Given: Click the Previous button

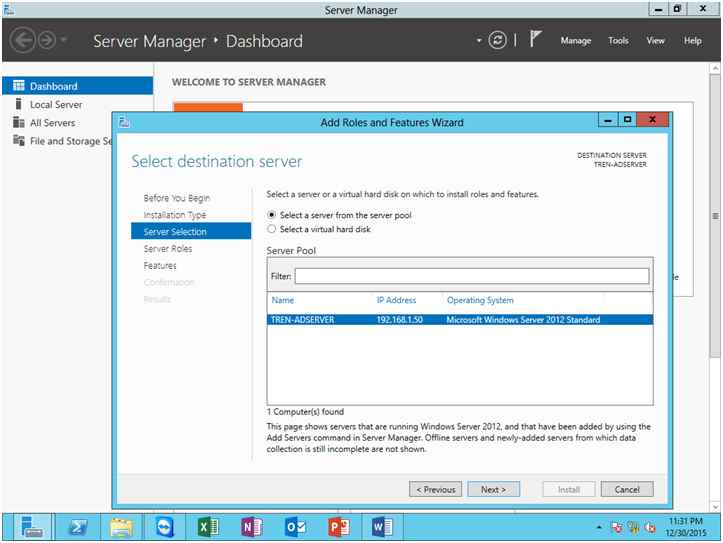Looking at the screenshot, I should point(435,490).
